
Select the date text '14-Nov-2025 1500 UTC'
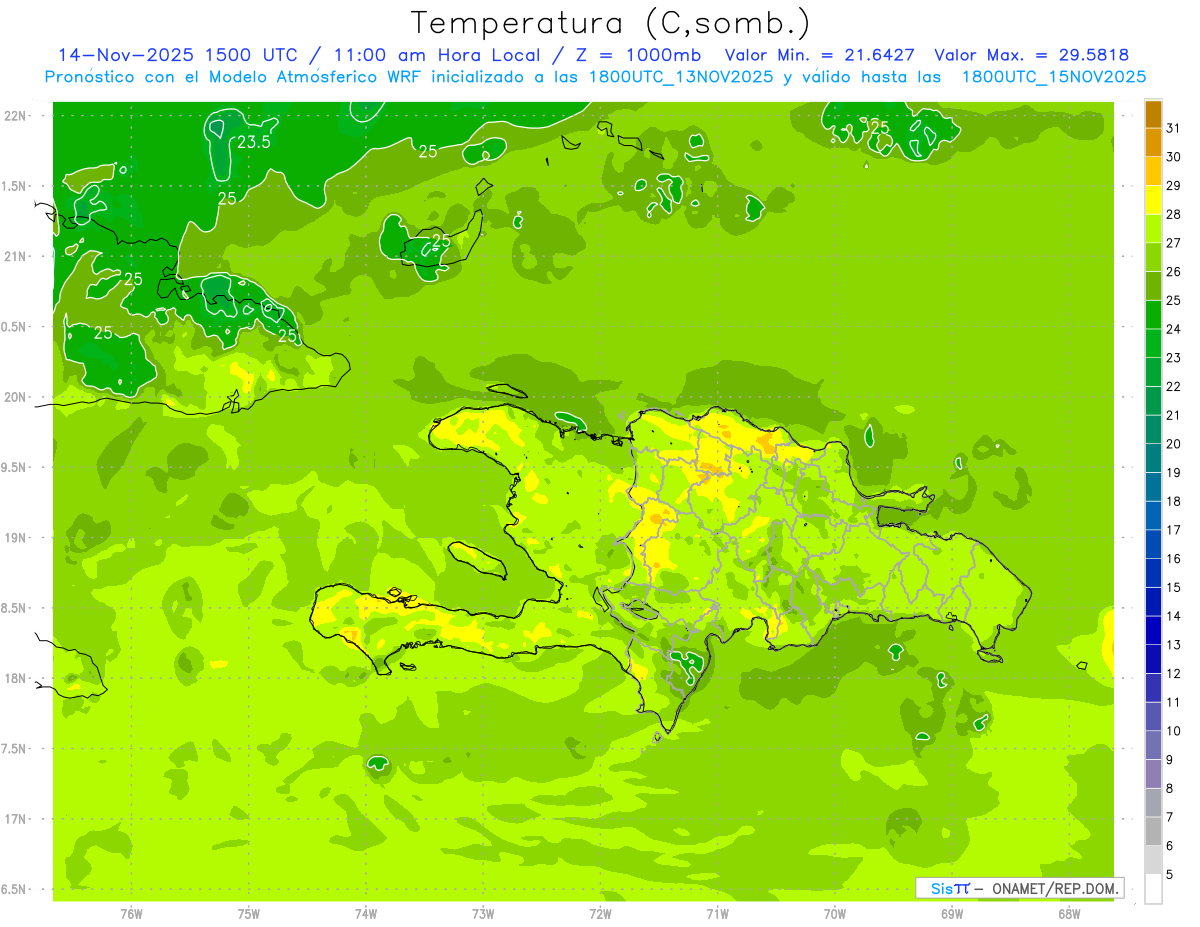177,55
